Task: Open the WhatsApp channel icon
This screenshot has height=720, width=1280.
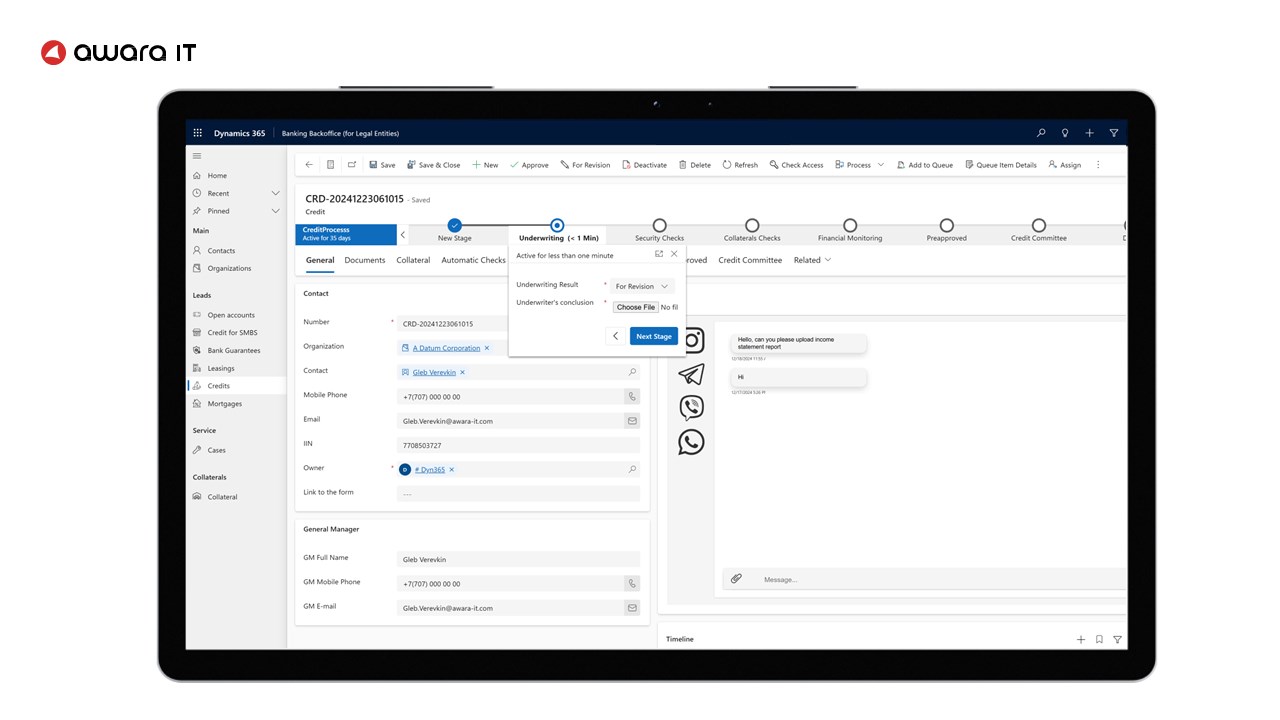Action: coord(691,441)
